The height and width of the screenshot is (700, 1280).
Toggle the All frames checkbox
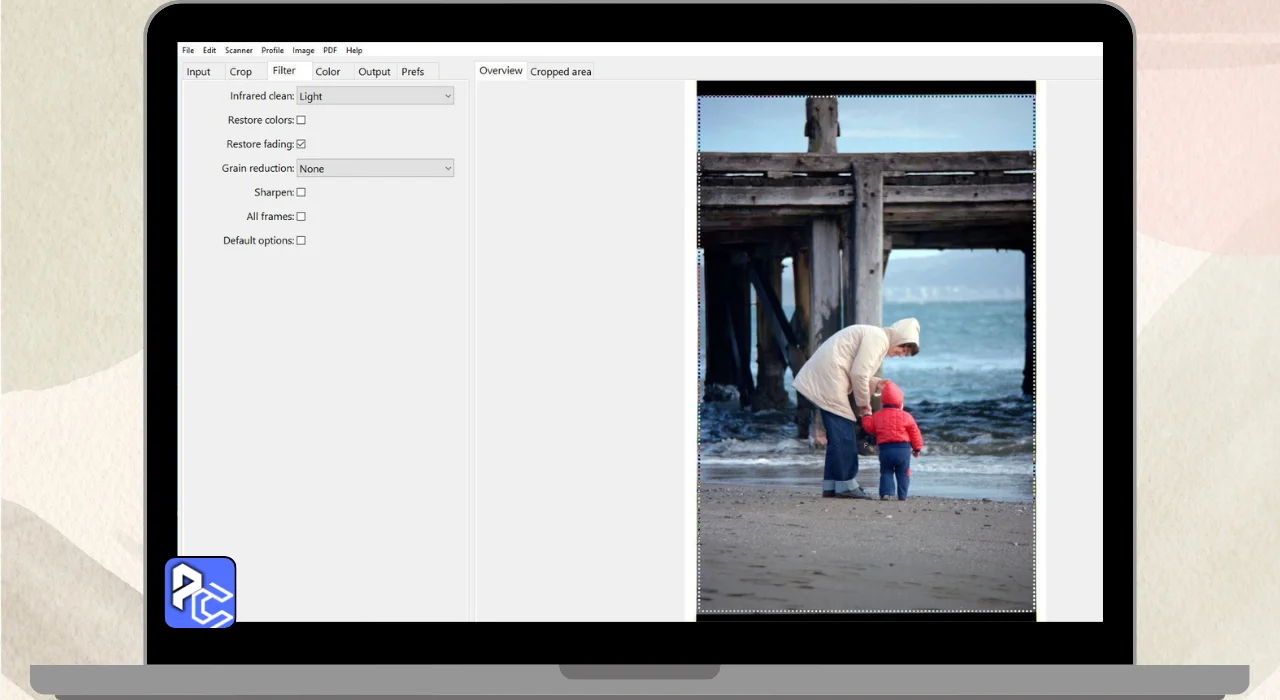(301, 216)
